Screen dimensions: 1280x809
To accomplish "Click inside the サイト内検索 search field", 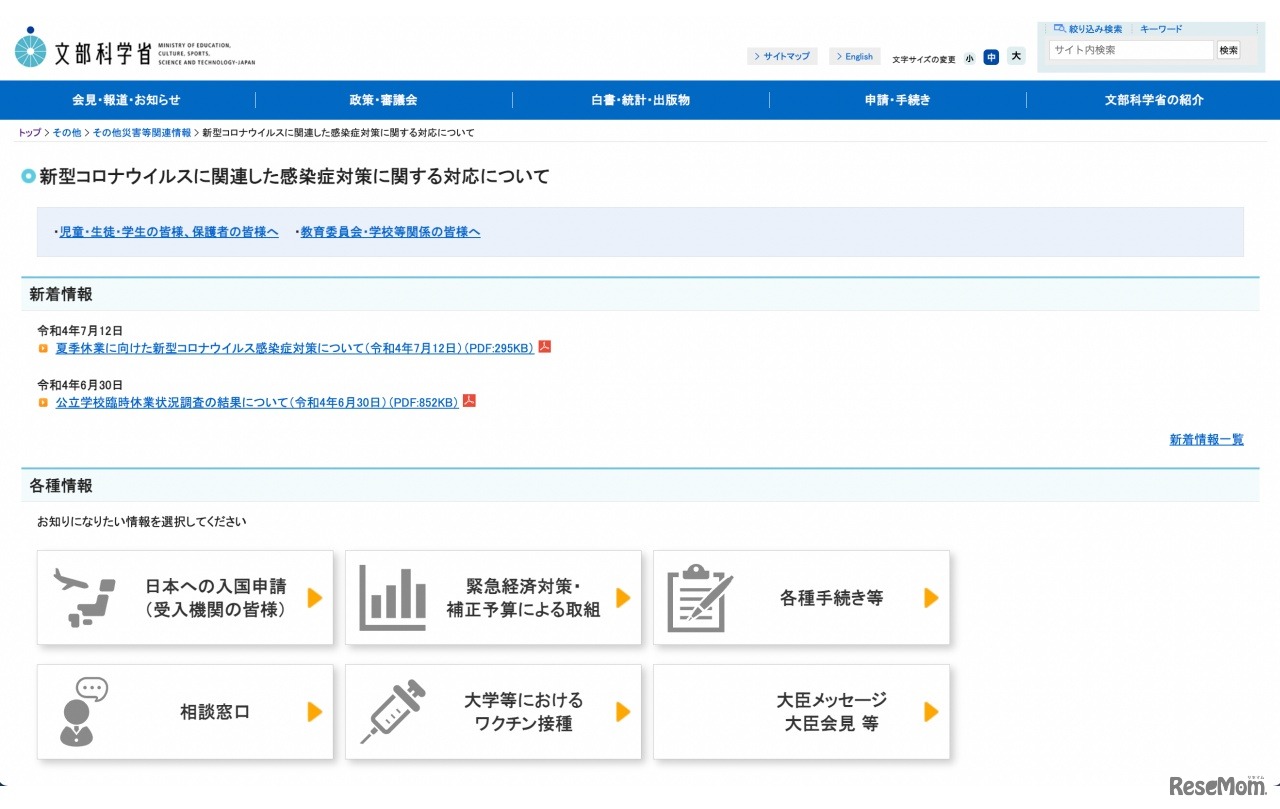I will tap(1130, 49).
